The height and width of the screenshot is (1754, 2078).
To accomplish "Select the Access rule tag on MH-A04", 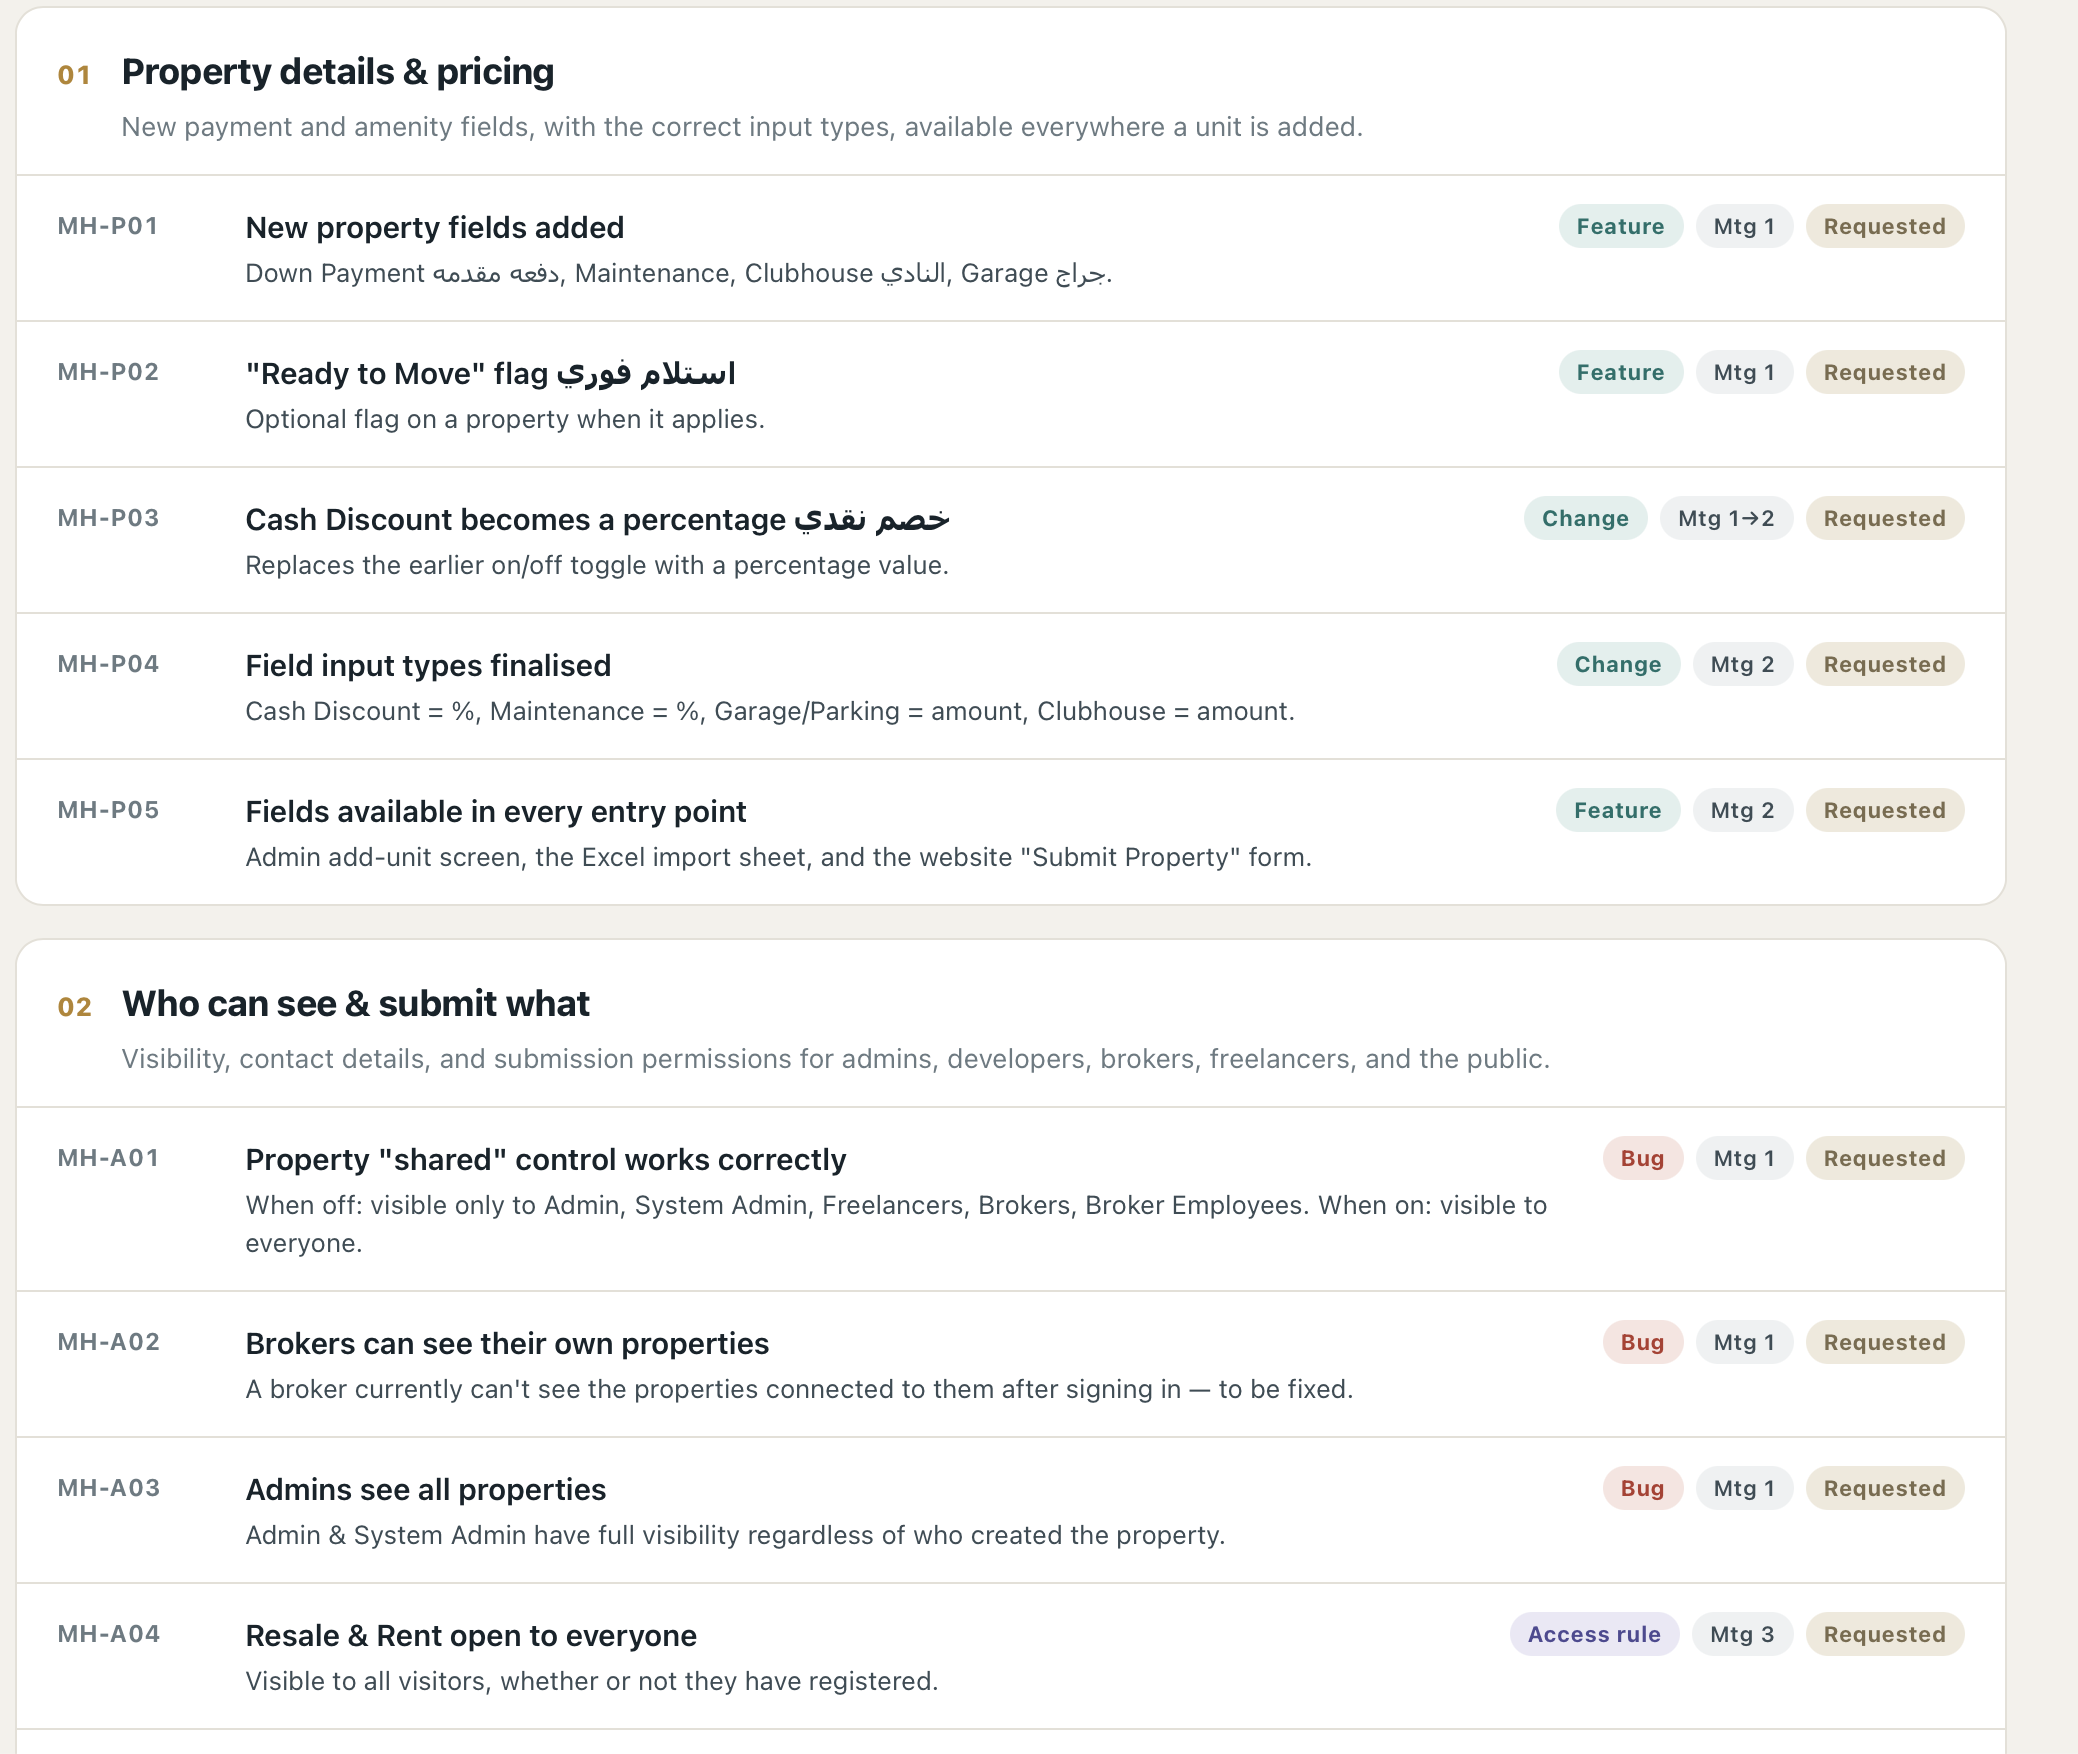I will [x=1594, y=1634].
